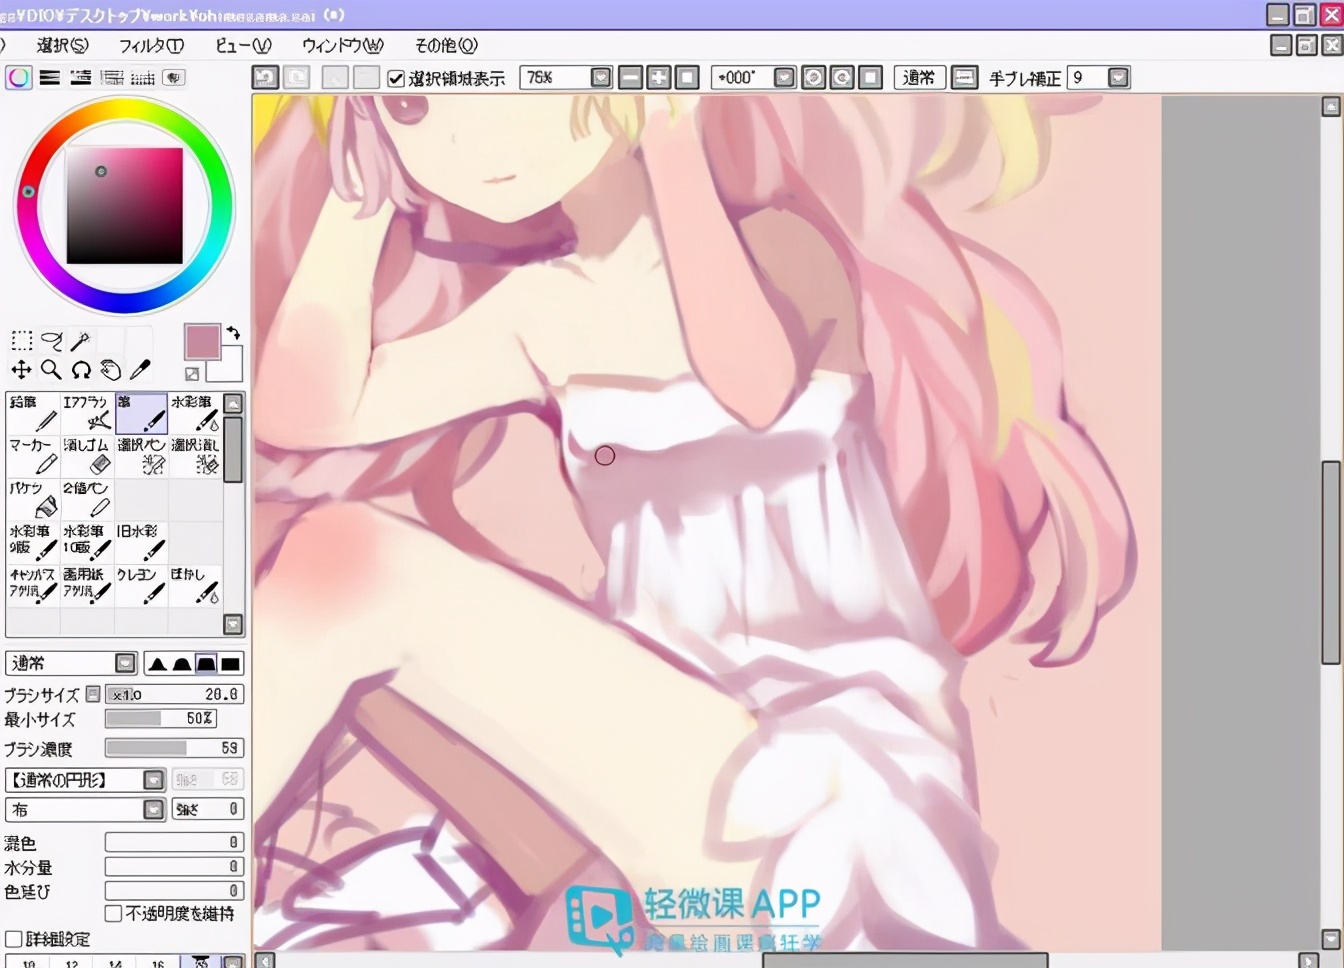
Task: Select the magic wand tool
Action: tap(81, 341)
